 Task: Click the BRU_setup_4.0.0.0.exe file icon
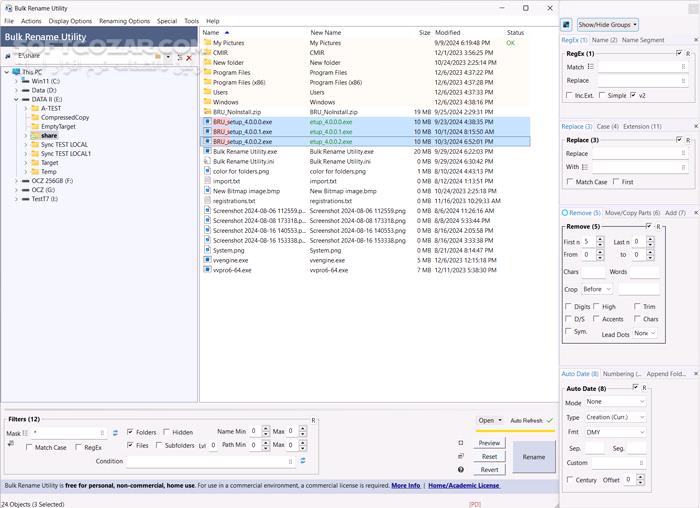point(207,121)
